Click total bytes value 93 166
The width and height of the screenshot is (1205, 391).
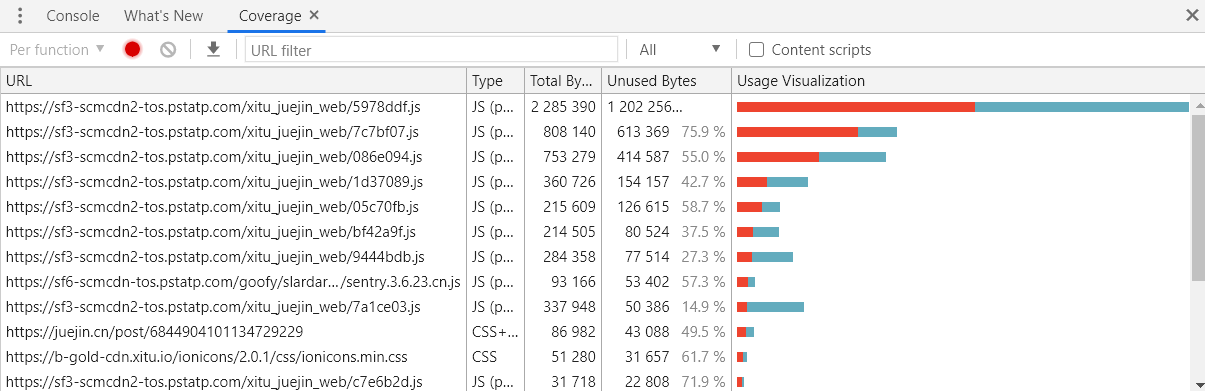tap(573, 281)
